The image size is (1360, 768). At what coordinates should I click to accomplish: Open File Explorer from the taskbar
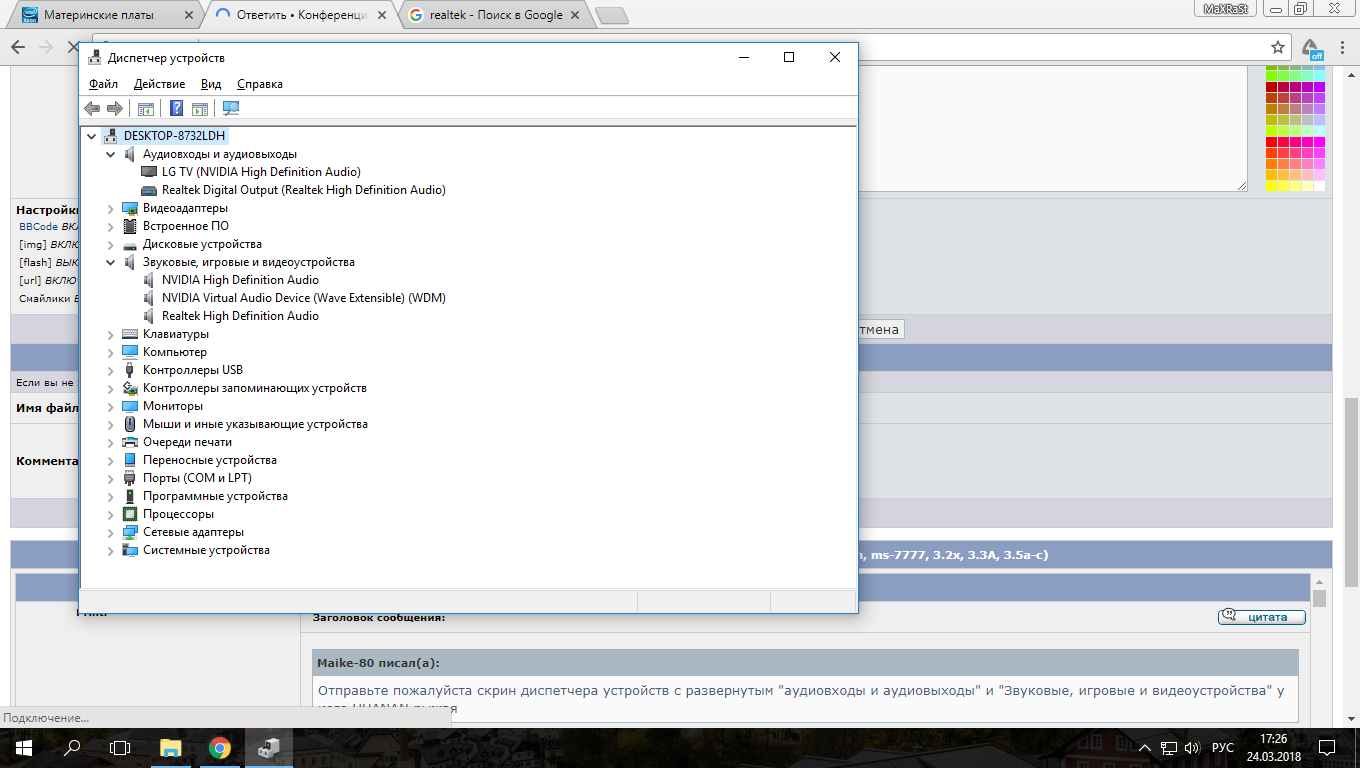[171, 748]
